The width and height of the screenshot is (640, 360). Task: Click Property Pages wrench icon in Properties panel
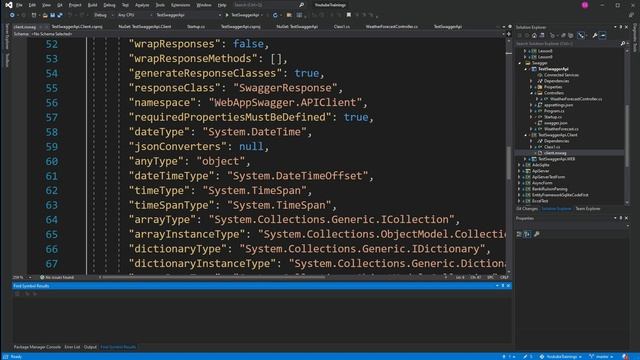coord(537,234)
